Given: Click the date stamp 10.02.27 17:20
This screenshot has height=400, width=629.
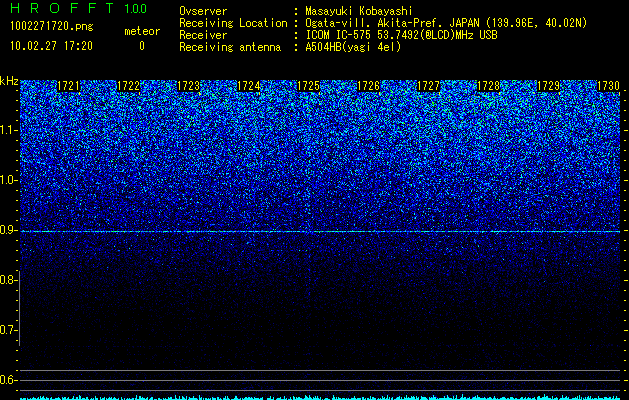Looking at the screenshot, I should pyautogui.click(x=51, y=46).
